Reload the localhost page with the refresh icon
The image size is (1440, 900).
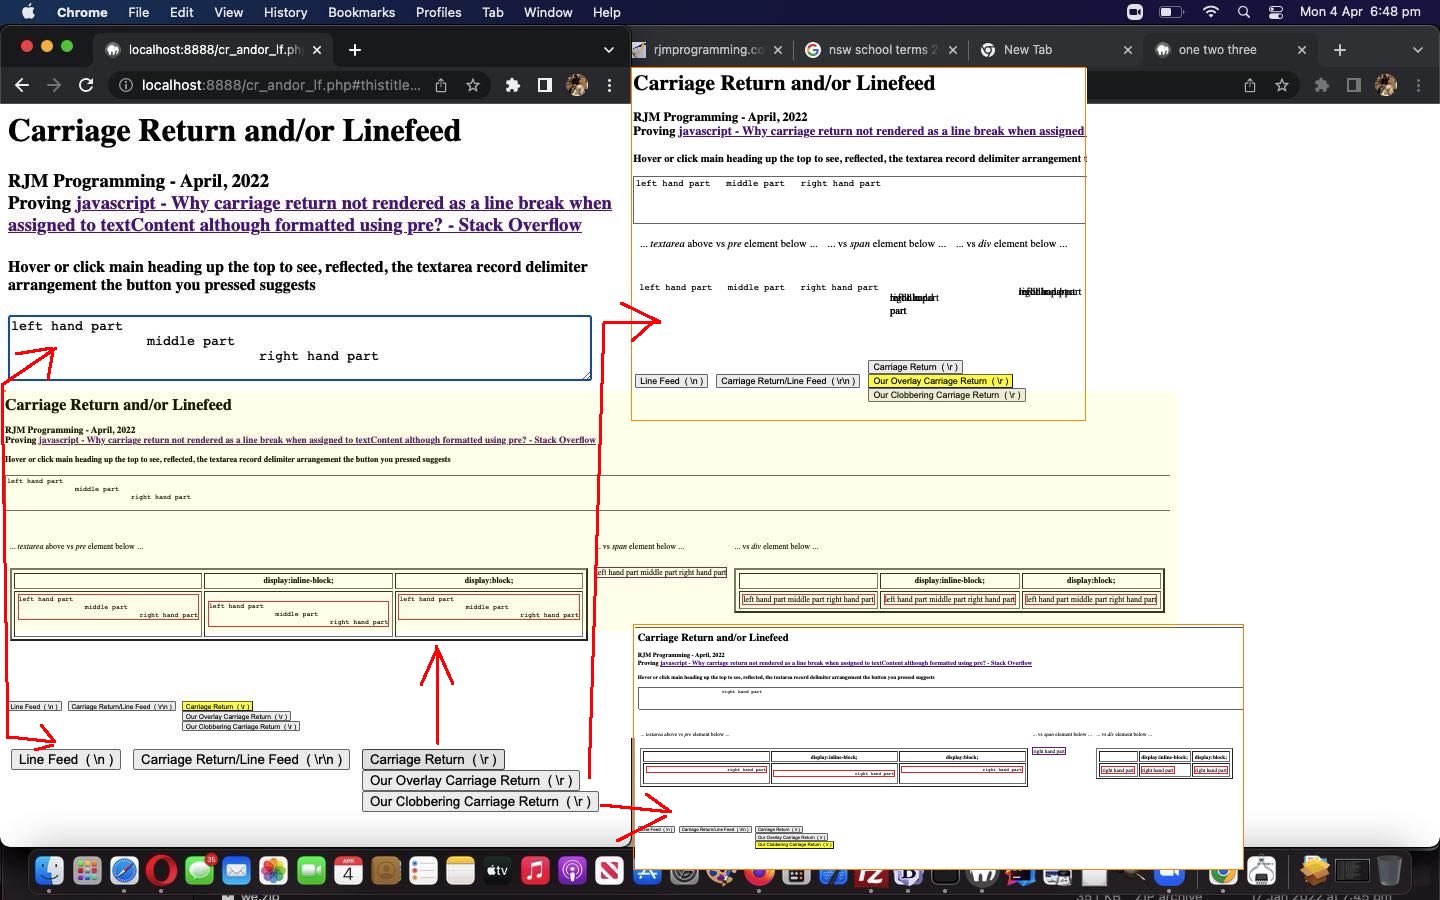(x=86, y=85)
